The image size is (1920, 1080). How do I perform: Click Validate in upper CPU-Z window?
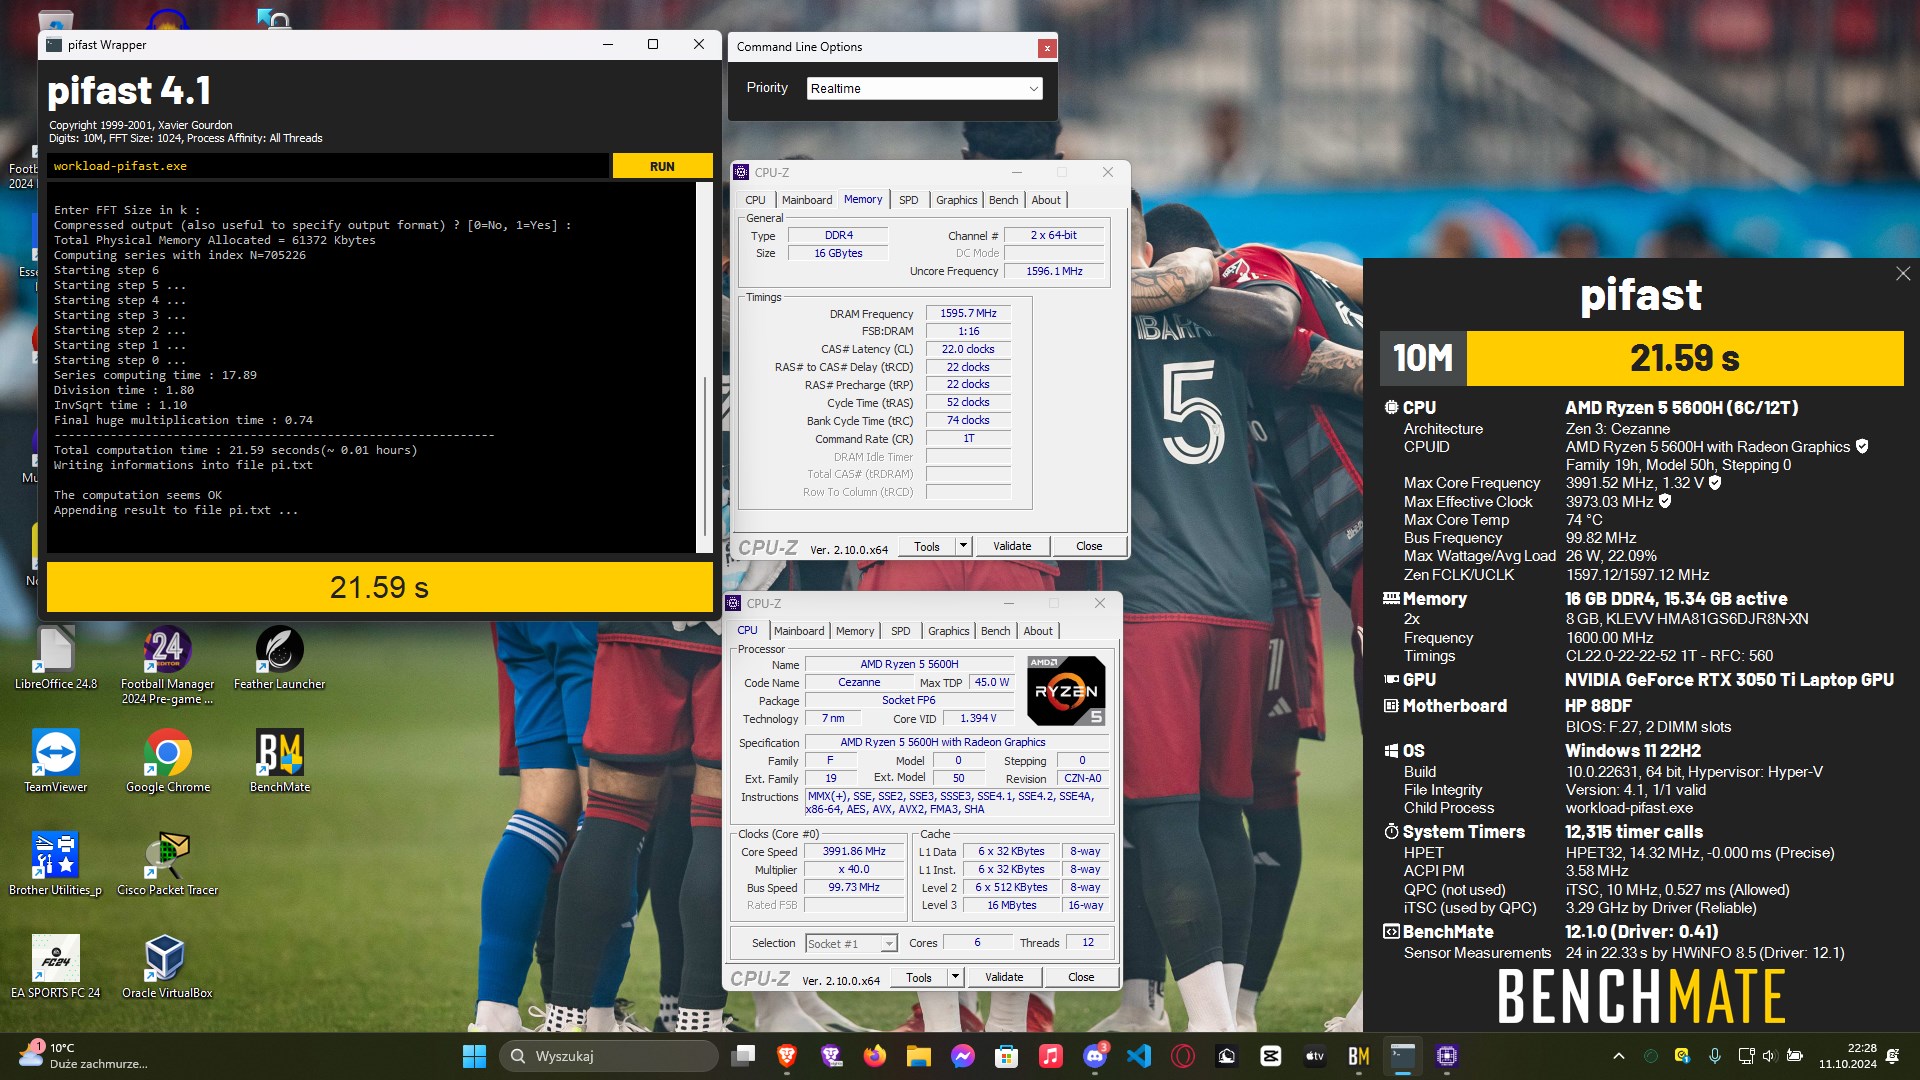click(x=1012, y=546)
